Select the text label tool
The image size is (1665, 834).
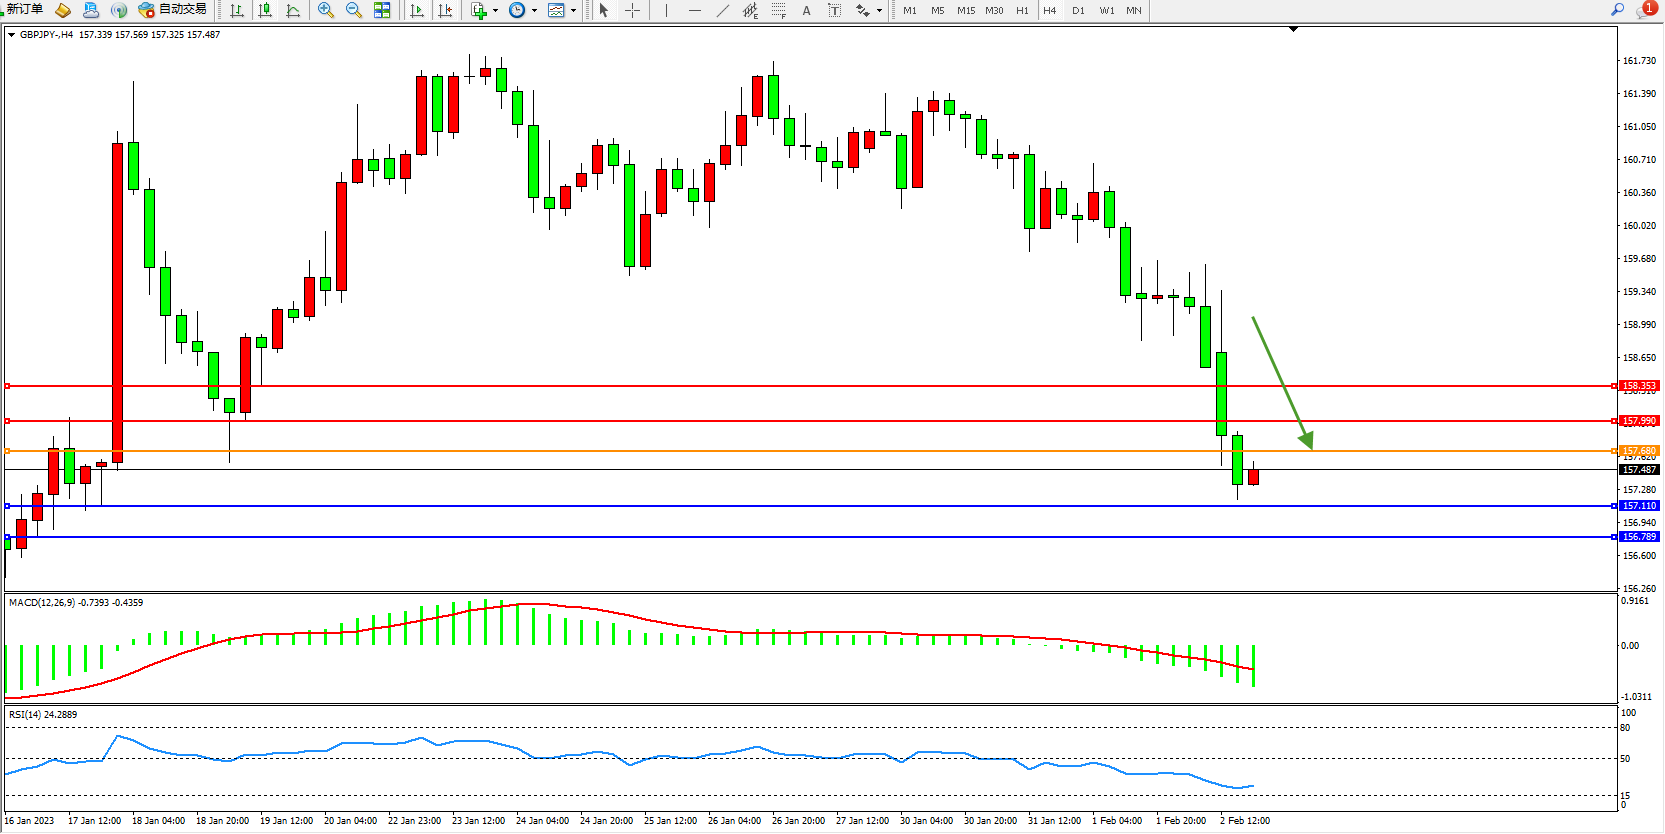coord(807,10)
